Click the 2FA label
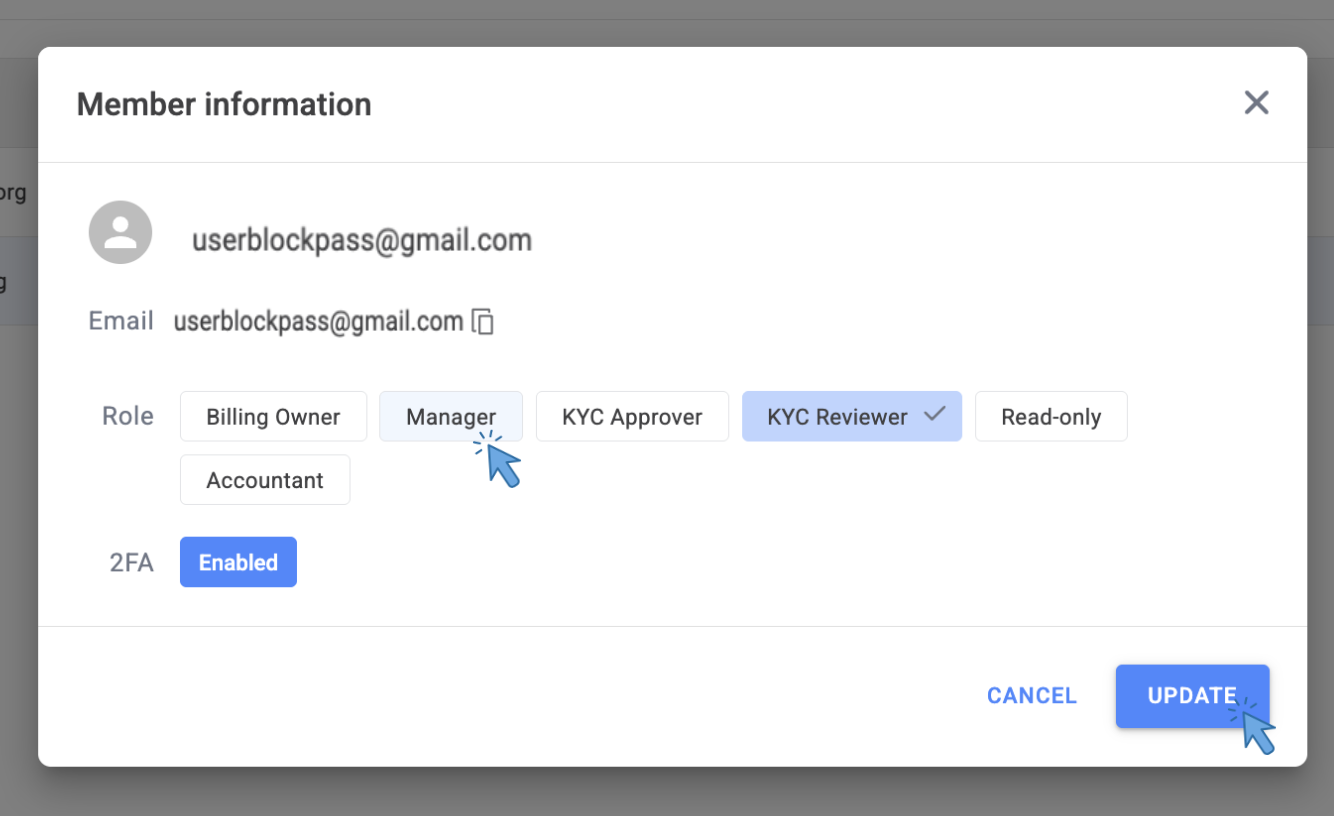Image resolution: width=1334 pixels, height=816 pixels. pyautogui.click(x=131, y=563)
